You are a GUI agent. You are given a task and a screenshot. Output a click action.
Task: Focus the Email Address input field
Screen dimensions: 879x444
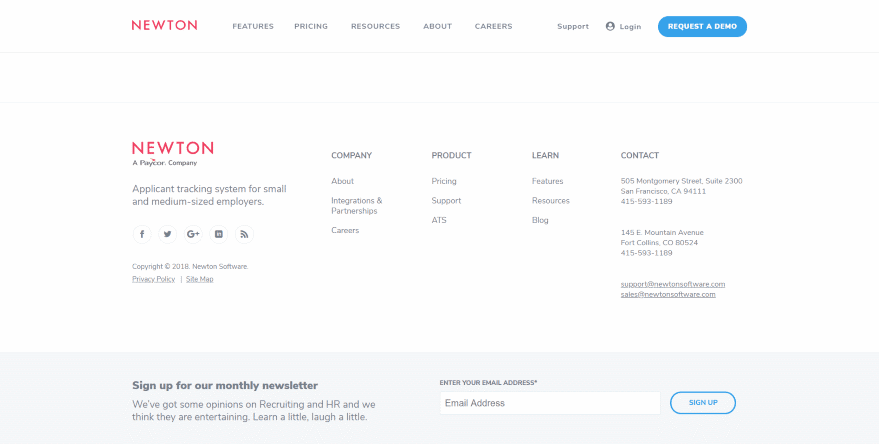[x=550, y=403]
